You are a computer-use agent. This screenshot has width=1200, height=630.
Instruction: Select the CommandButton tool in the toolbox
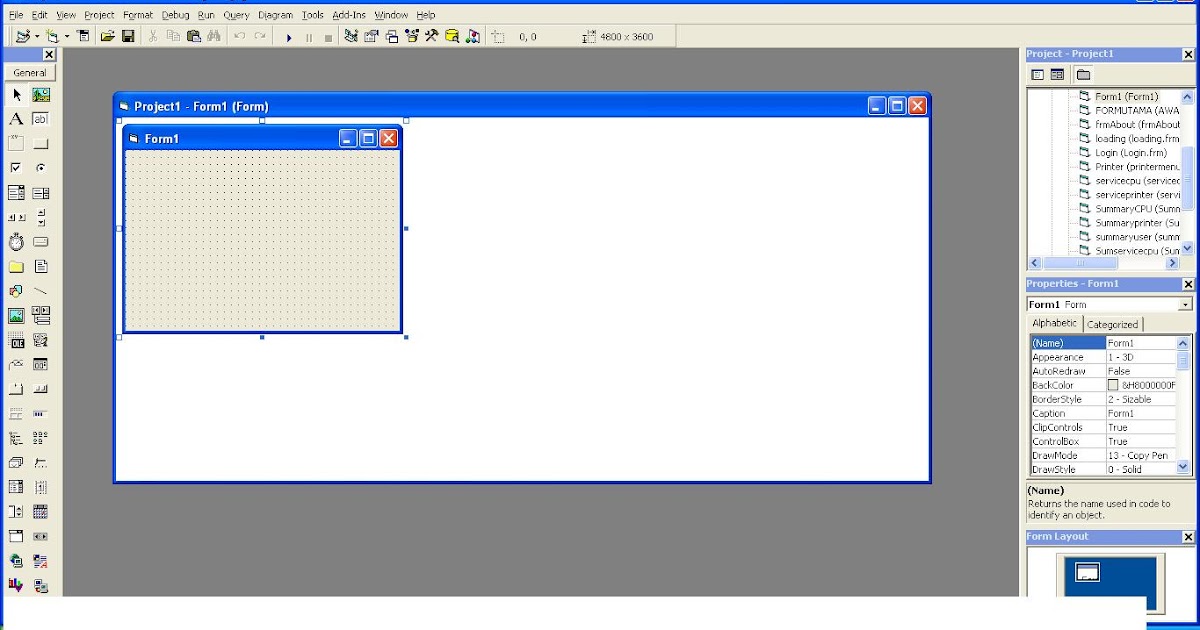click(40, 142)
